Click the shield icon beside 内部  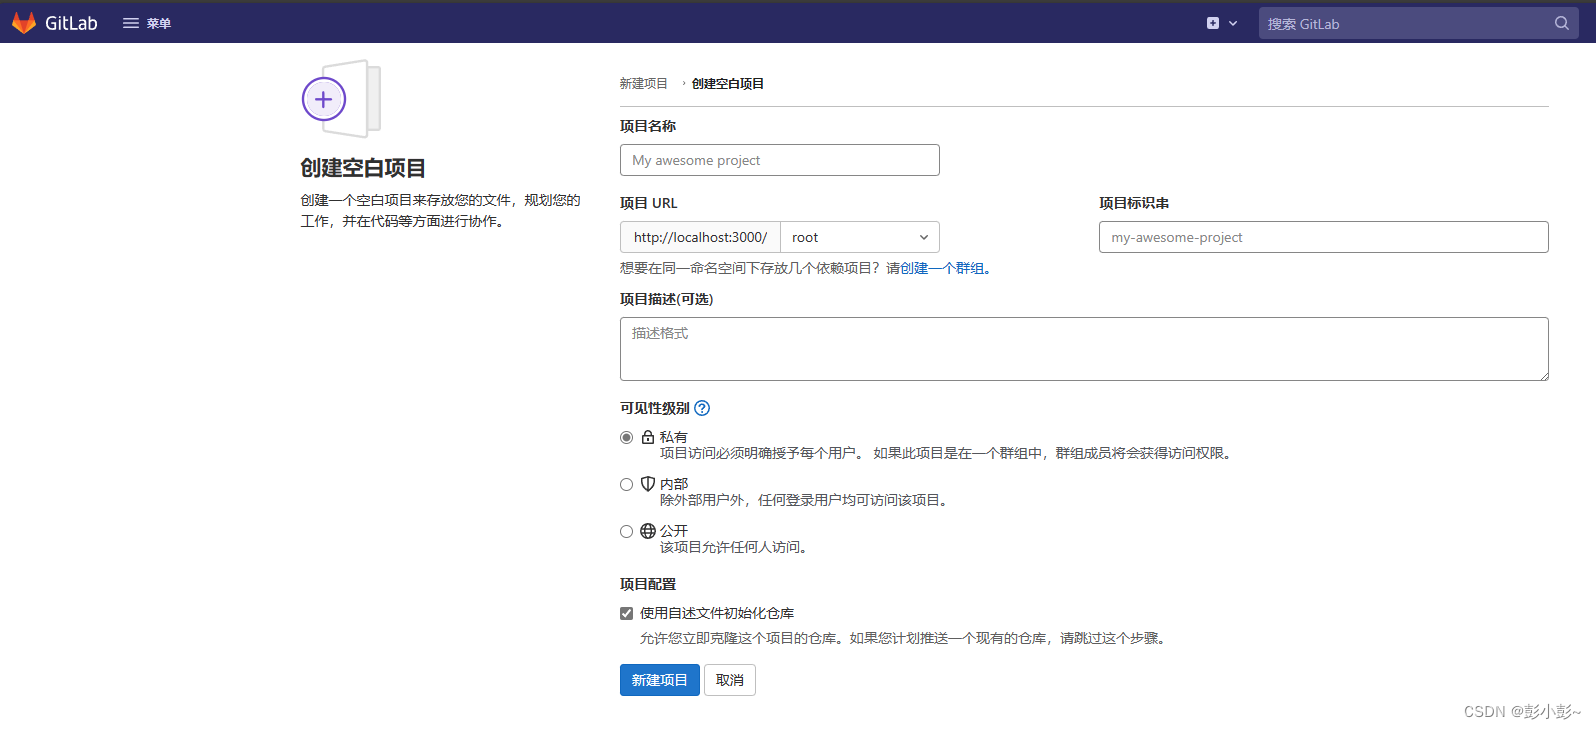point(648,484)
